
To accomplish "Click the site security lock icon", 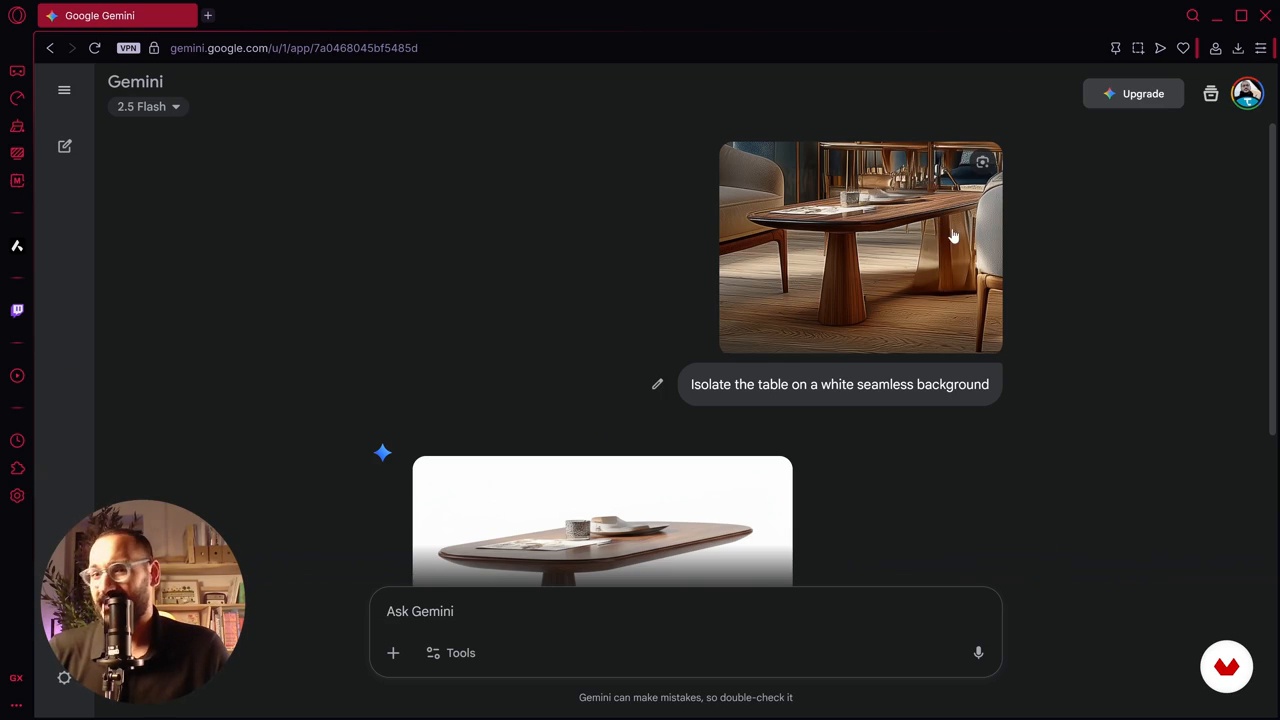I will [154, 48].
